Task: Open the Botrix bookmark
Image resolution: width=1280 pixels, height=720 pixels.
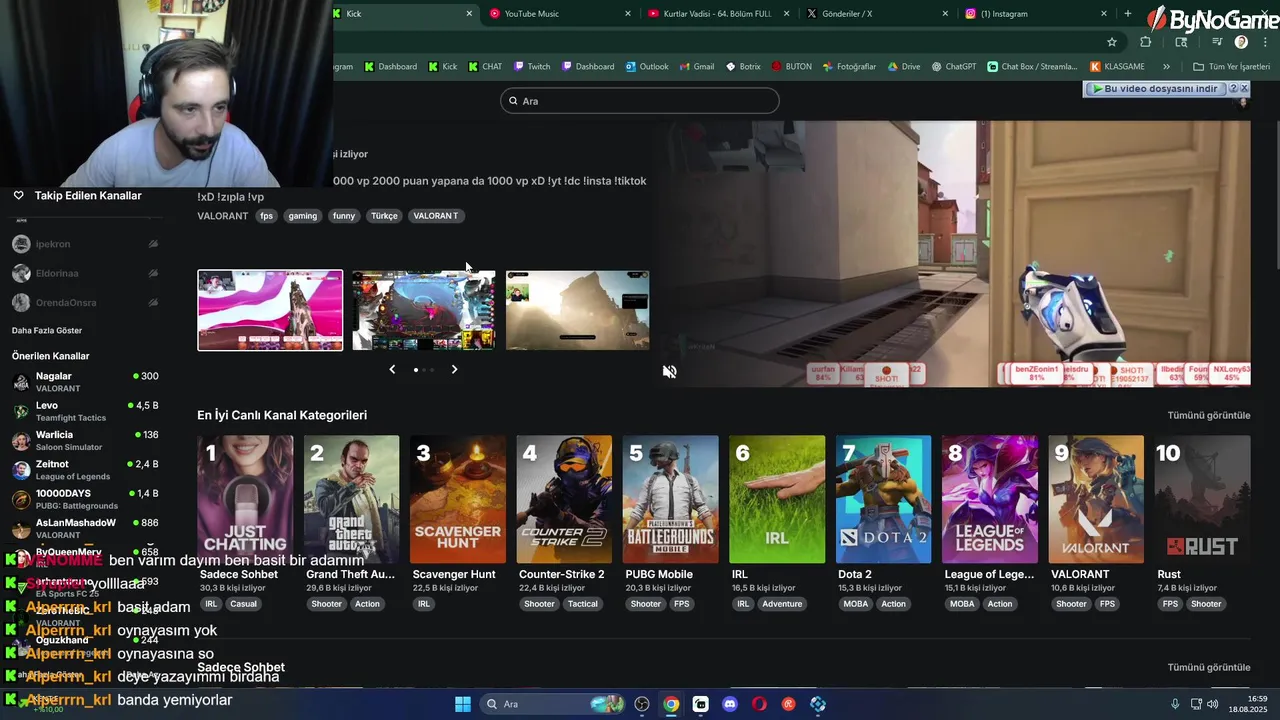Action: (x=743, y=67)
